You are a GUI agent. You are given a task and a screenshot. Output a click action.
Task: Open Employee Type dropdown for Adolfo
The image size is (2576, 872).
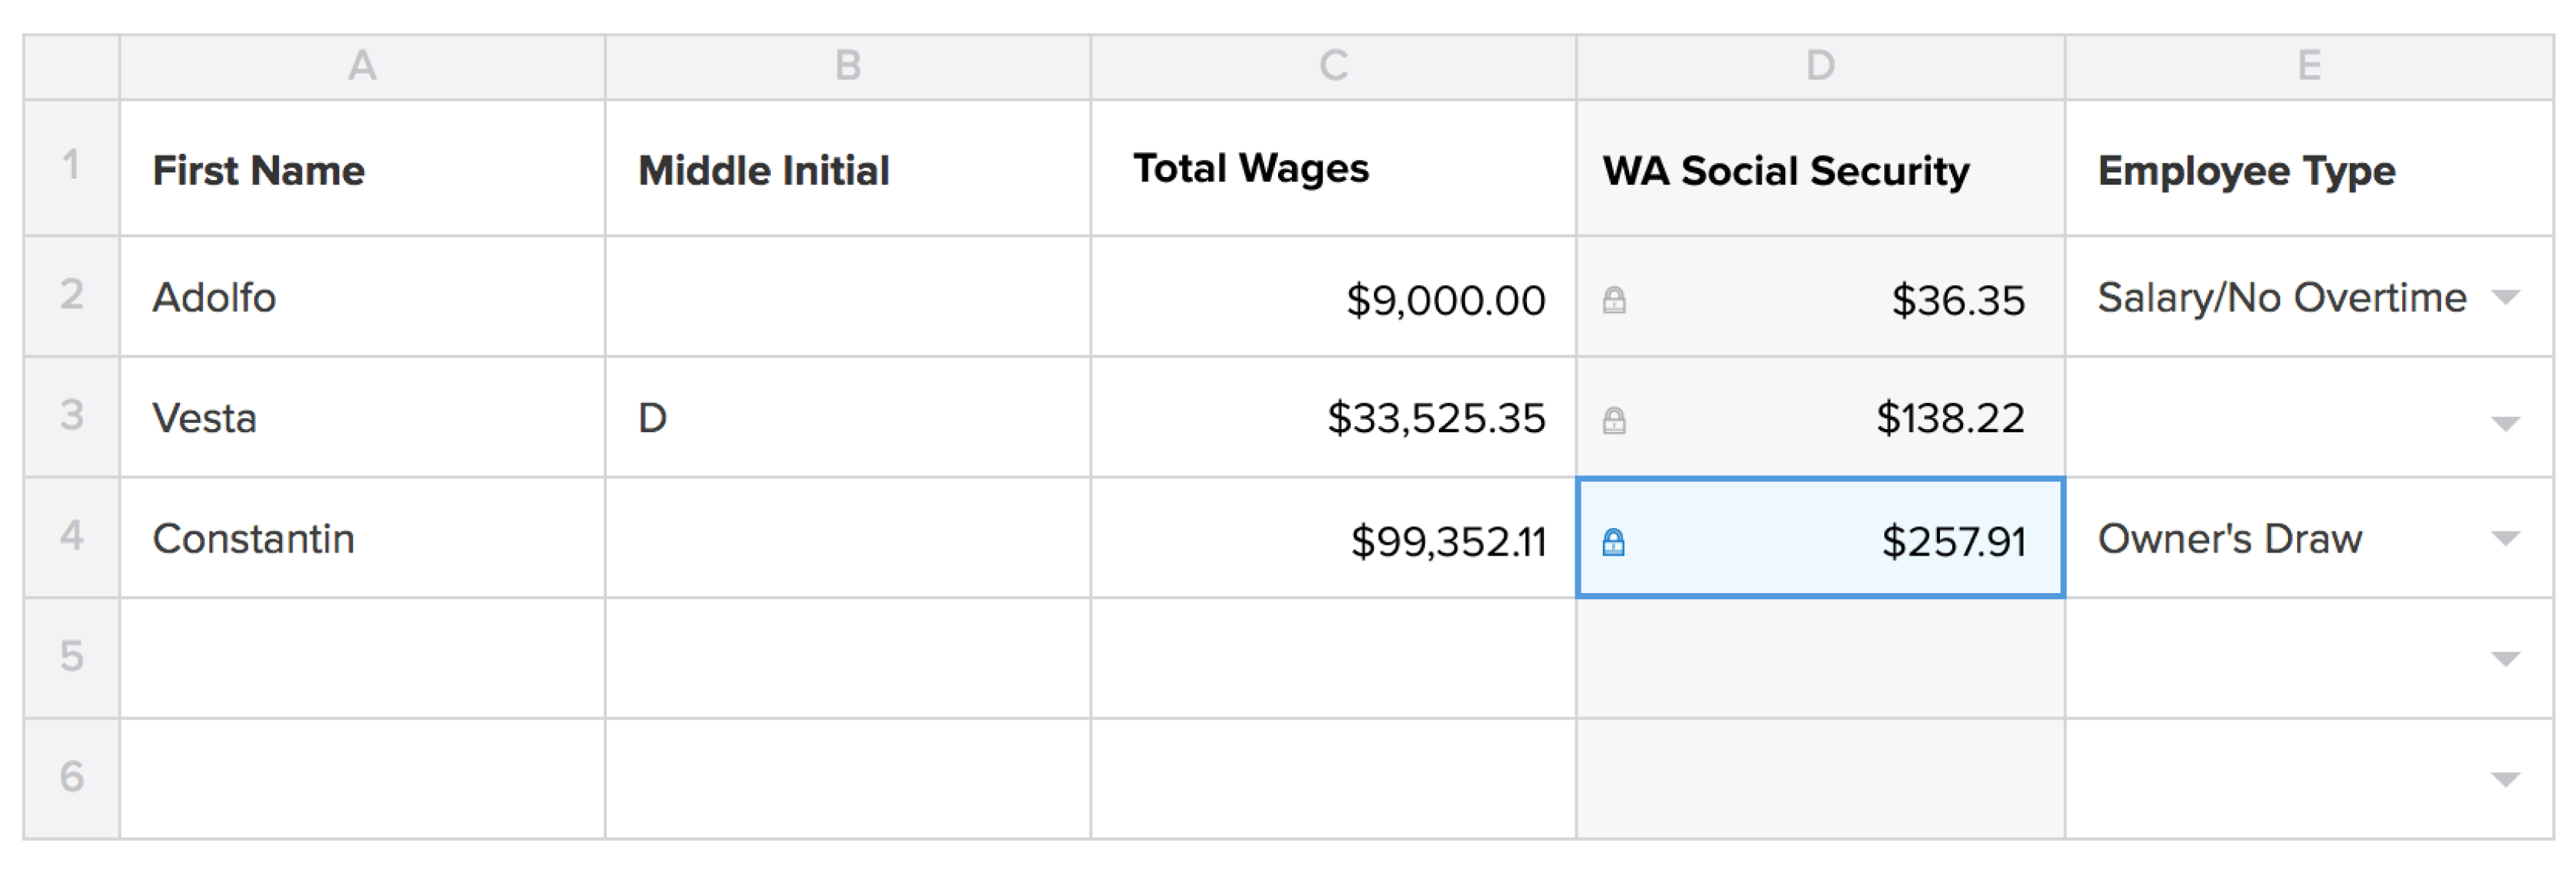click(x=2504, y=297)
